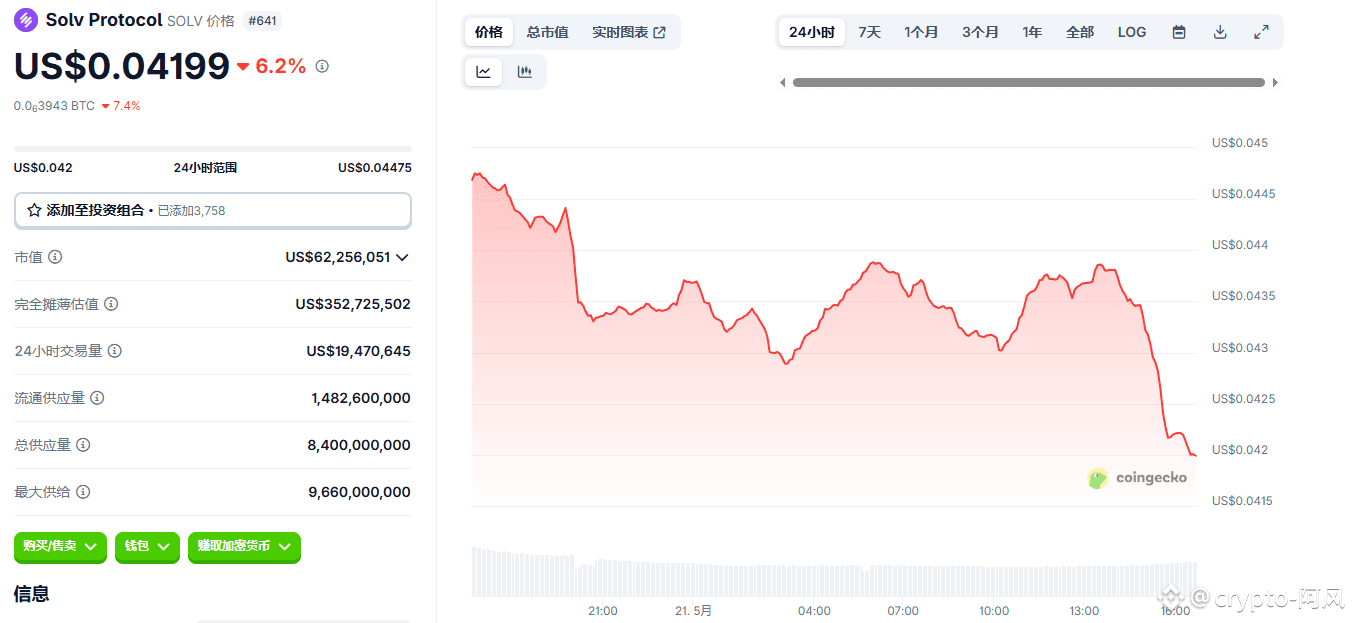Viewport: 1353px width, 623px height.
Task: Select the 总市值 chart tab
Action: pyautogui.click(x=548, y=32)
